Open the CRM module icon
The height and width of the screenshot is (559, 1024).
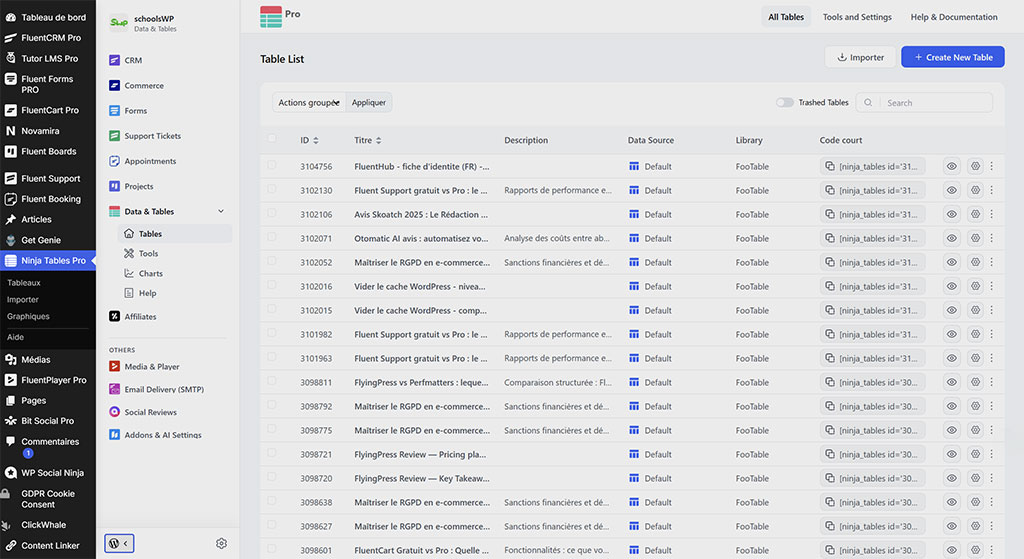coord(114,60)
